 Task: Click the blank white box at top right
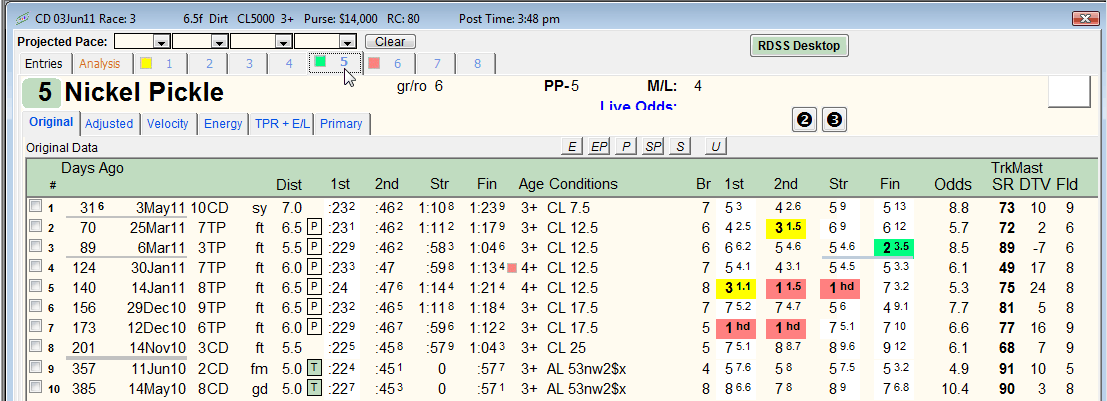click(x=1070, y=92)
